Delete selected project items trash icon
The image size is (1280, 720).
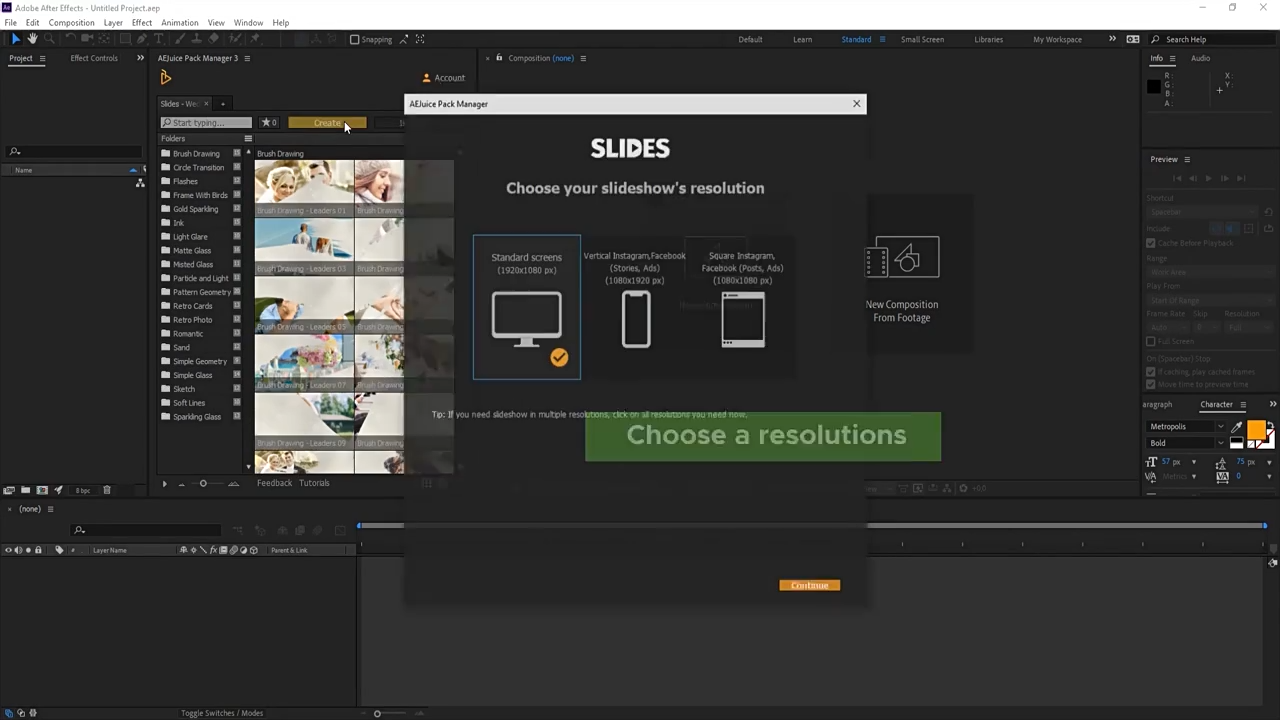[107, 490]
